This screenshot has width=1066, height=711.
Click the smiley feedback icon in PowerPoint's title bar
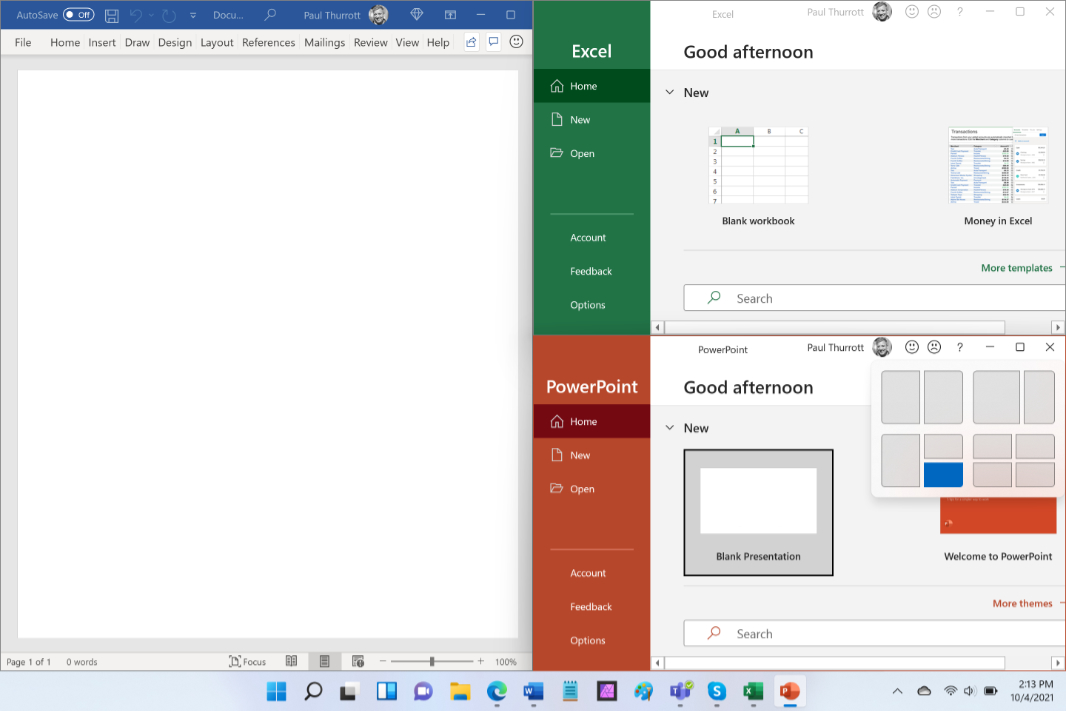pos(911,347)
